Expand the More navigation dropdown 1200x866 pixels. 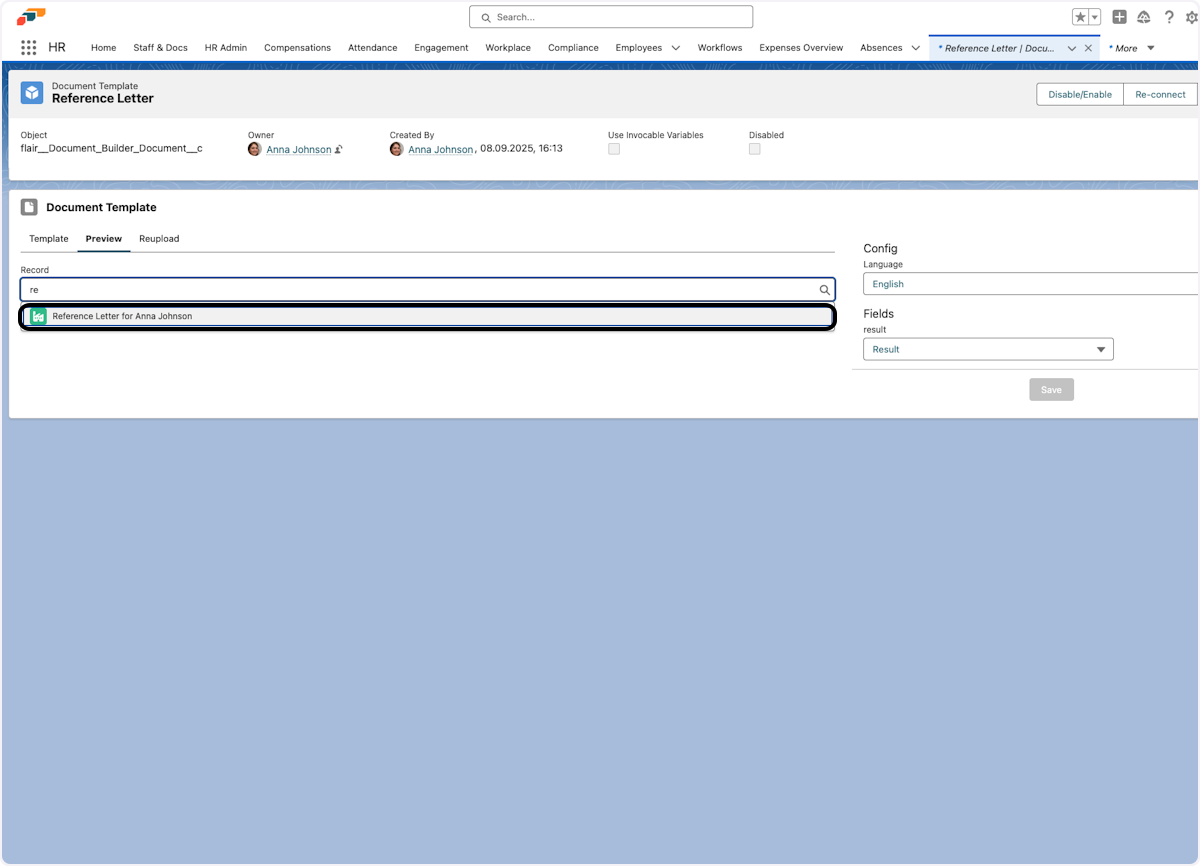[x=1150, y=48]
